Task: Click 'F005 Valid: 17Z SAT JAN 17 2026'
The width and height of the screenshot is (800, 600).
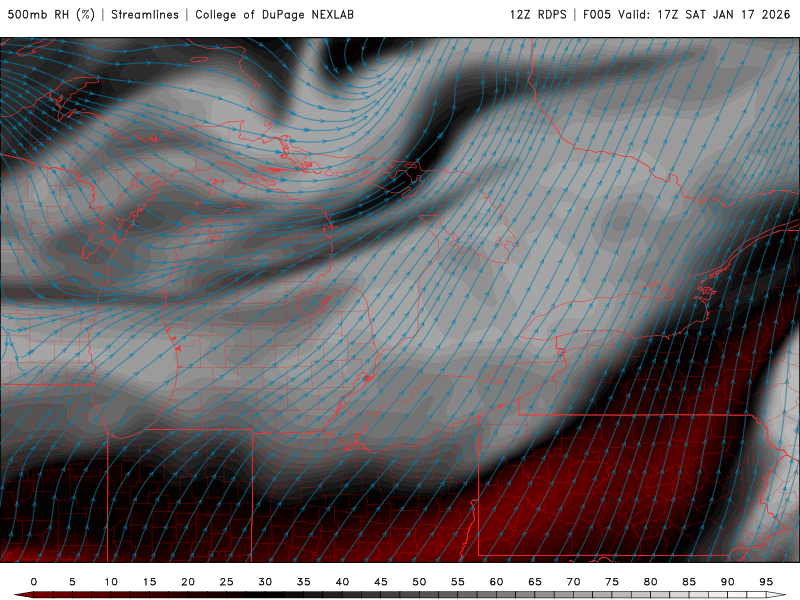Action: (x=687, y=14)
